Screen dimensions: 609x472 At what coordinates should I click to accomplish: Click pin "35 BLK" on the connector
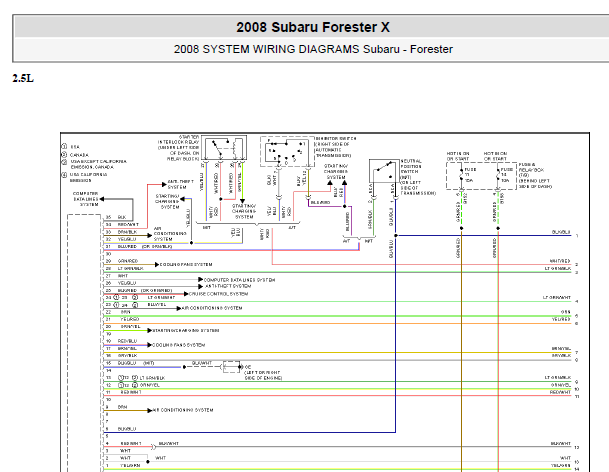click(116, 217)
